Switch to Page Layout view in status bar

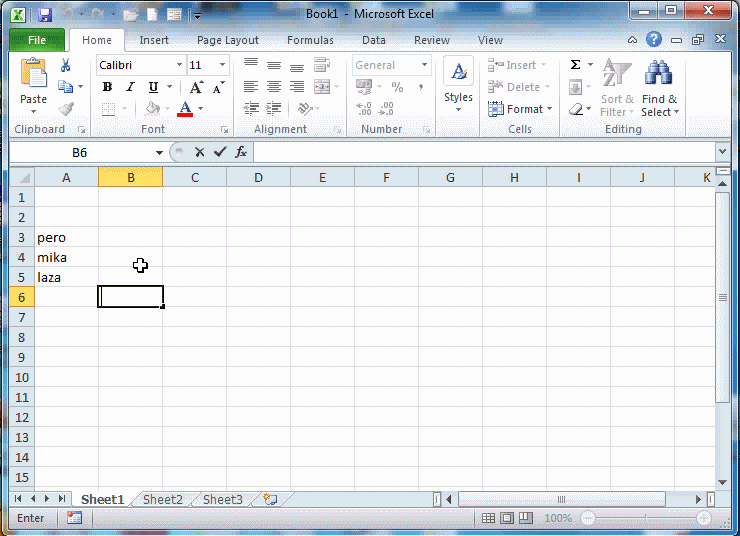507,518
